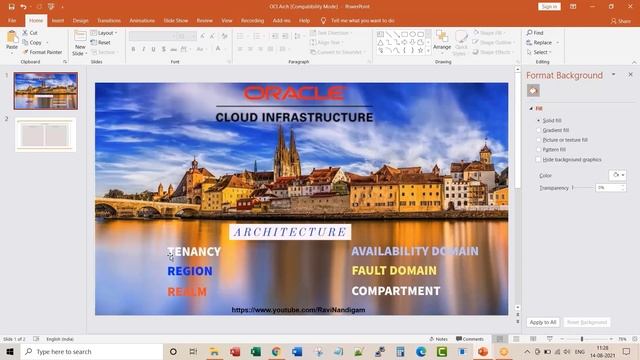This screenshot has height=360, width=640.
Task: Switch to the Insert tab
Action: point(58,20)
